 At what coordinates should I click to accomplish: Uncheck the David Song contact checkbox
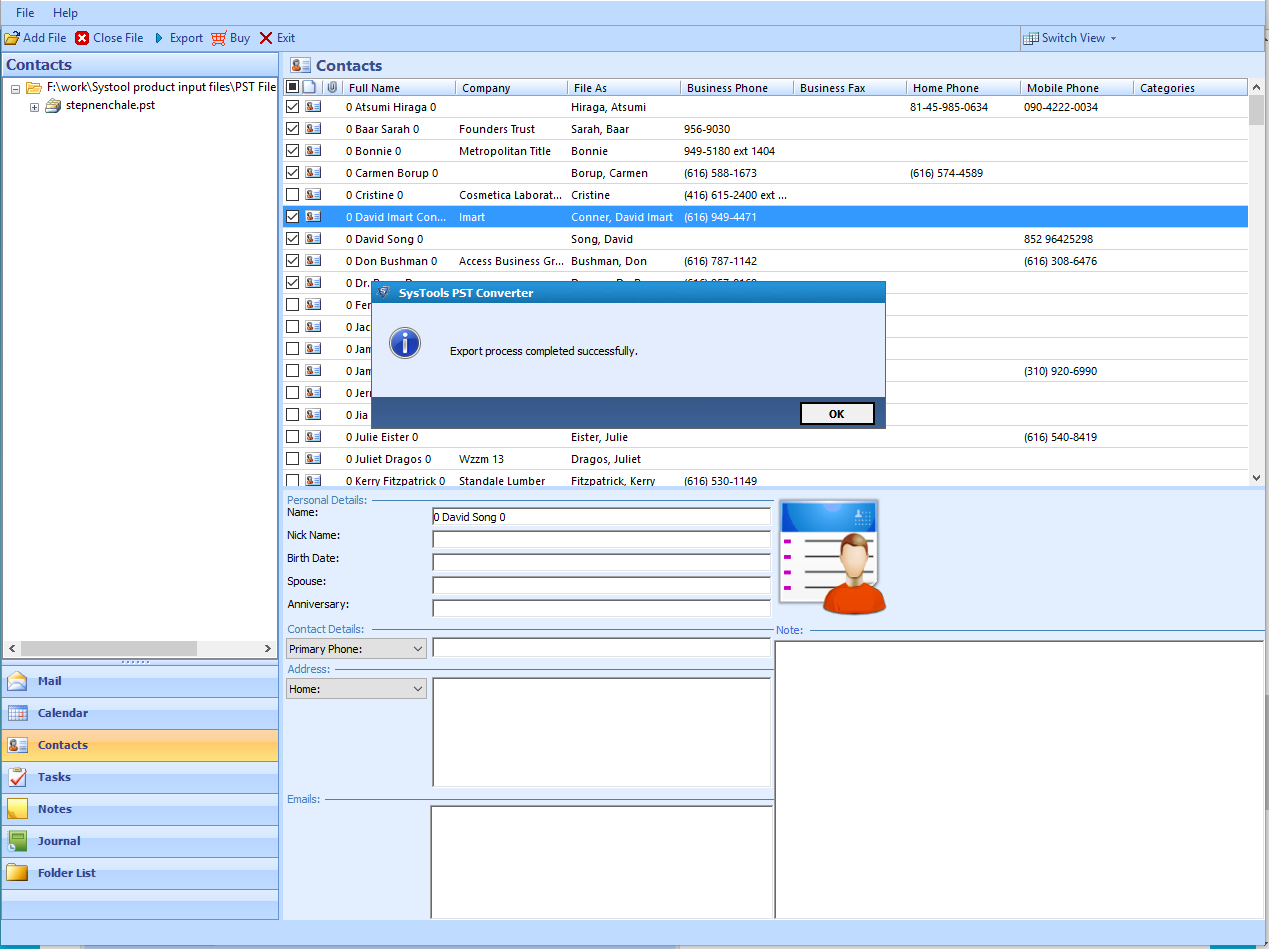(x=292, y=239)
